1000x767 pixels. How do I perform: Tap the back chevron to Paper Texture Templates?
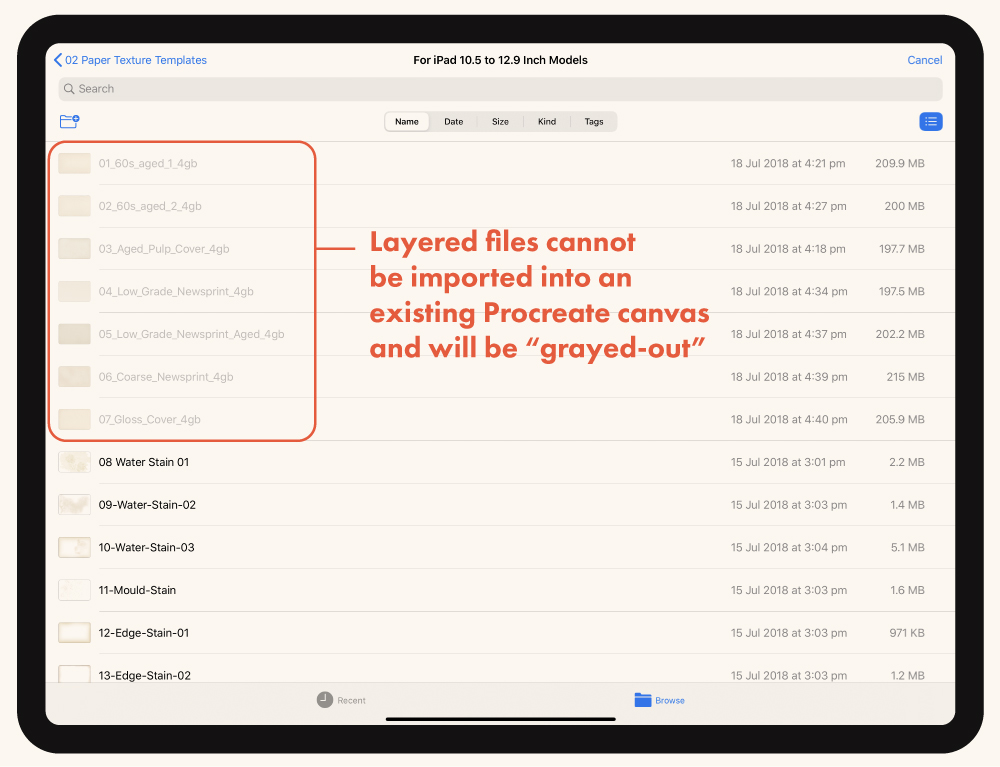click(58, 60)
